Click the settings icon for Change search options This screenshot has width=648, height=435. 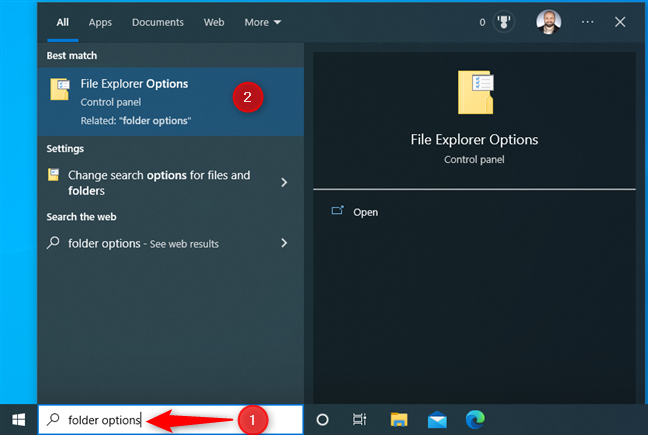click(53, 175)
